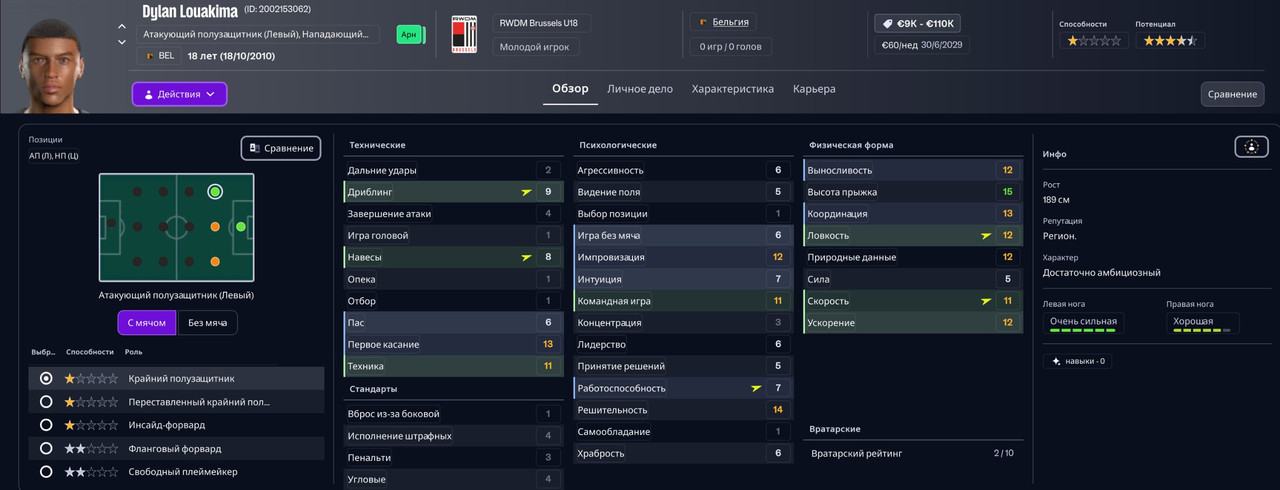
Task: Click the Решительность attribute row
Action: coord(684,410)
